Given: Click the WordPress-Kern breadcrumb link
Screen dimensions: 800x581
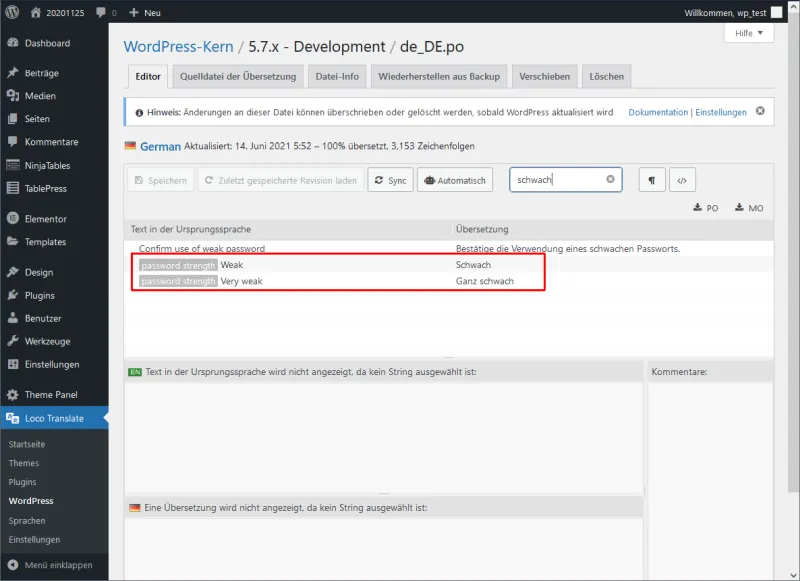Looking at the screenshot, I should pyautogui.click(x=179, y=46).
